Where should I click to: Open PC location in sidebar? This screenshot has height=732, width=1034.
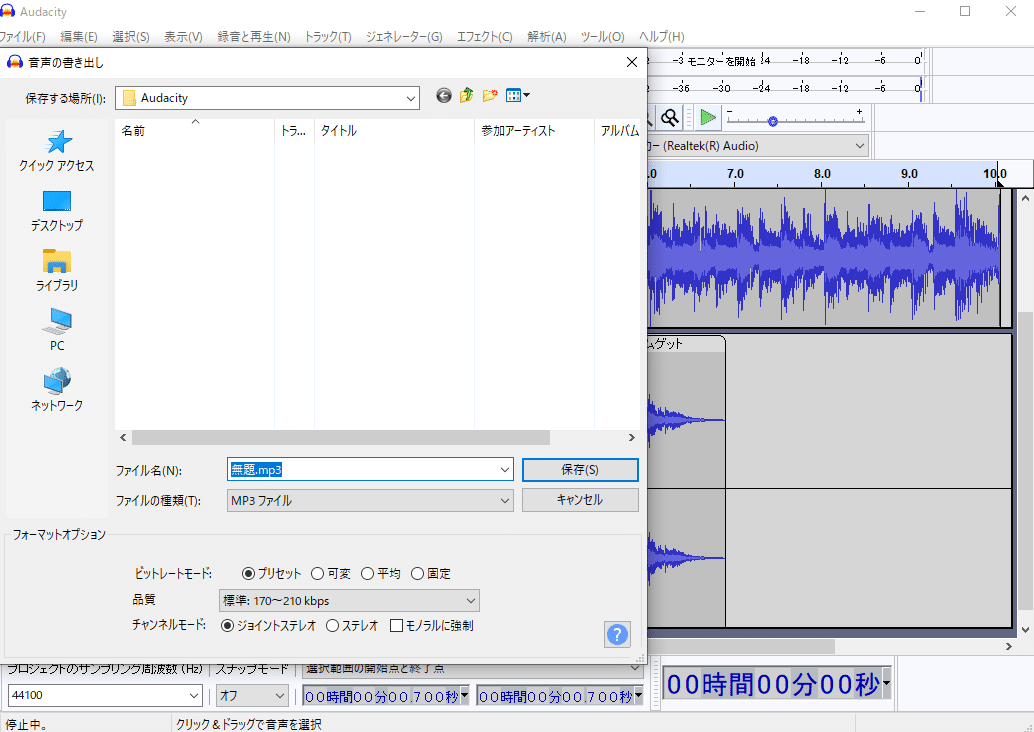[57, 330]
